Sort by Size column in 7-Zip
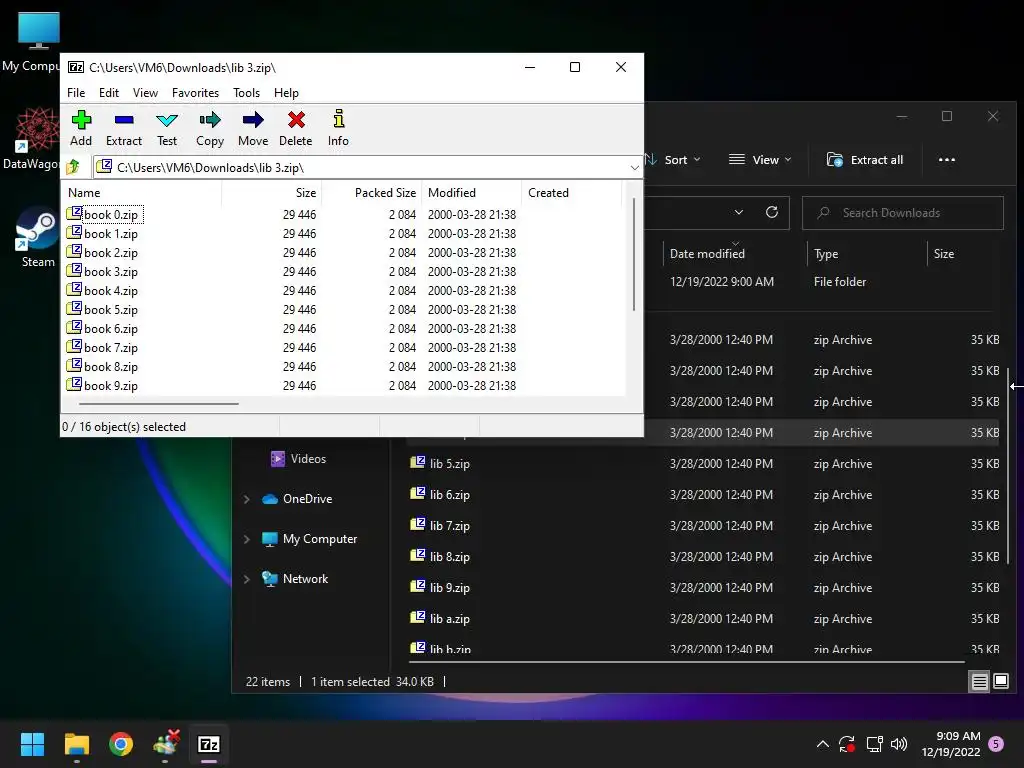The image size is (1024, 768). coord(306,193)
